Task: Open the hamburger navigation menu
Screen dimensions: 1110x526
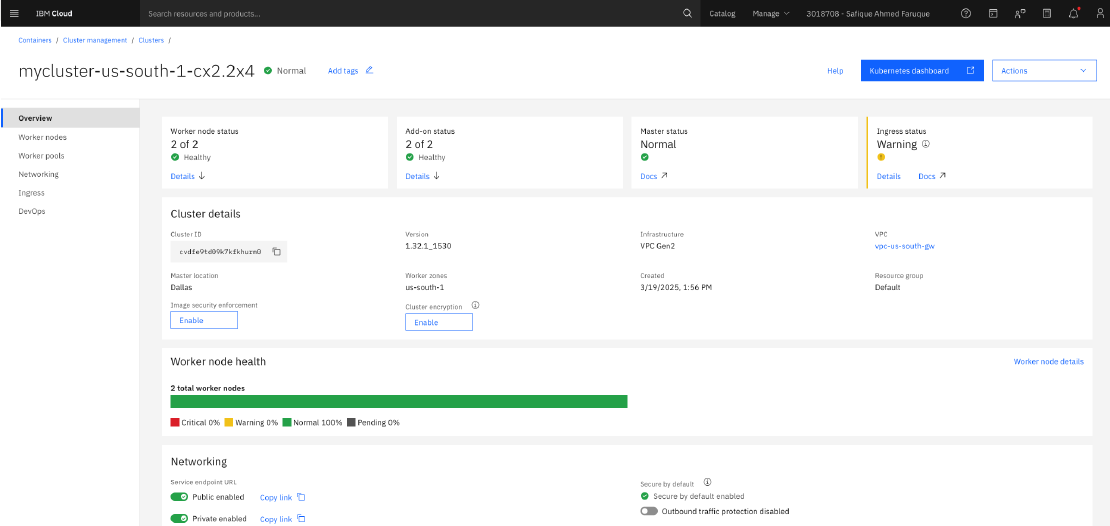Action: pyautogui.click(x=14, y=13)
